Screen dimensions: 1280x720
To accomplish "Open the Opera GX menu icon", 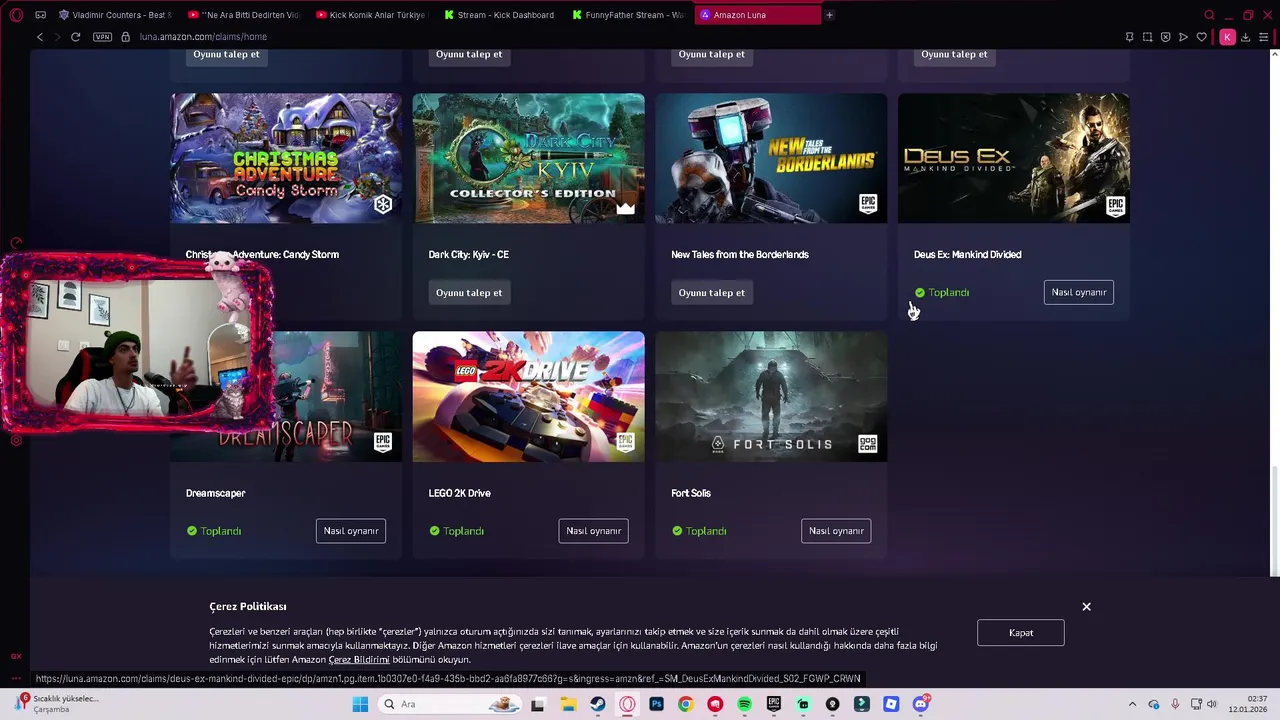I will click(x=16, y=15).
